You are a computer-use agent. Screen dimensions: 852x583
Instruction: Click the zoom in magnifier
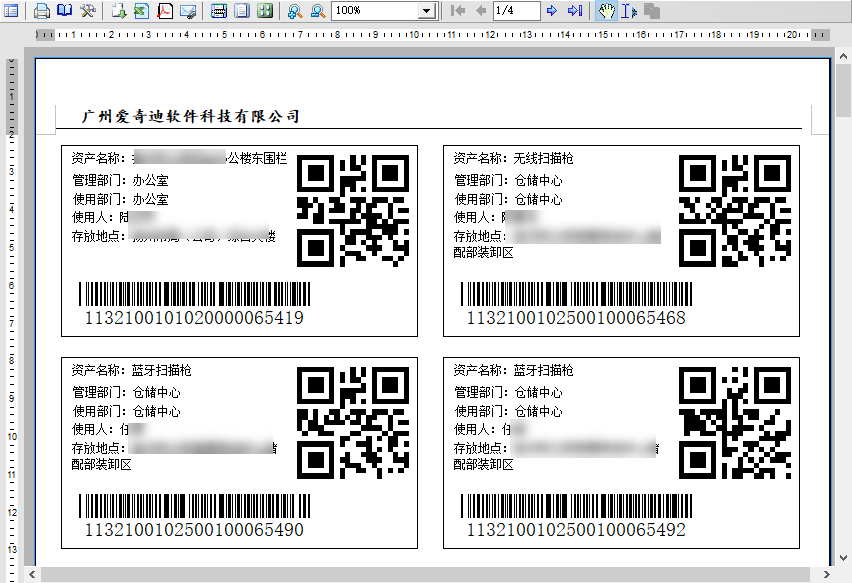coord(295,10)
